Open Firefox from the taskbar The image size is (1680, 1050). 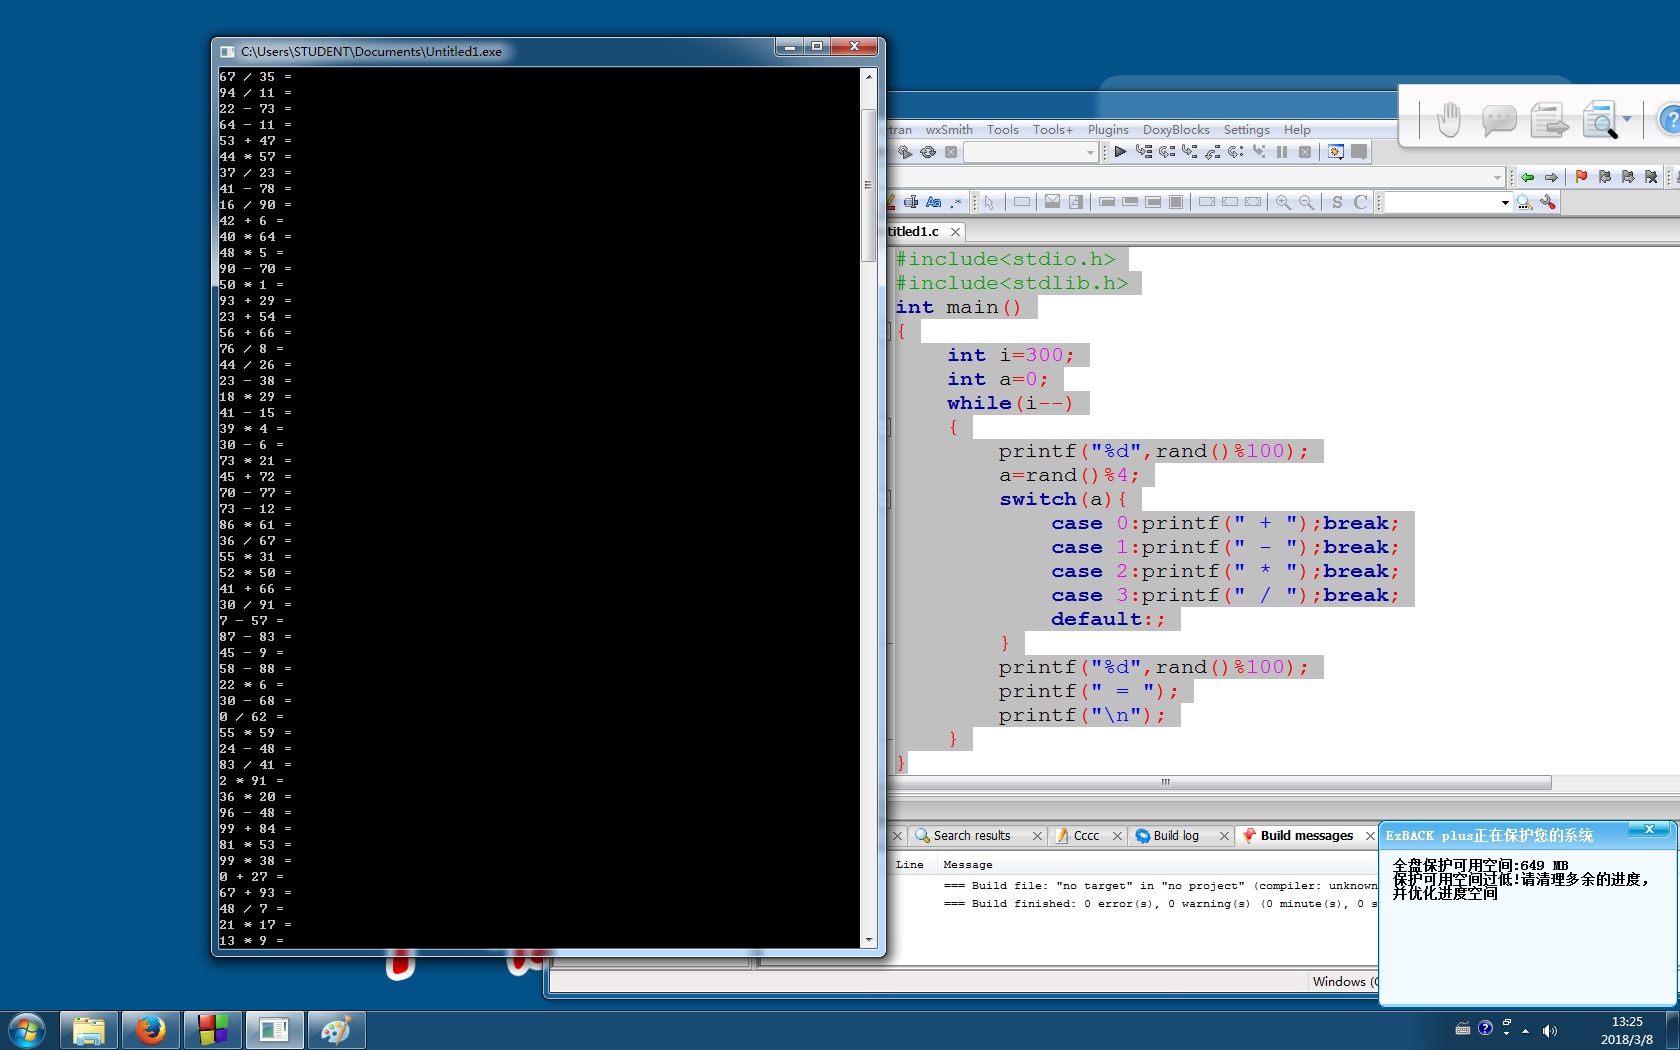pyautogui.click(x=151, y=1029)
